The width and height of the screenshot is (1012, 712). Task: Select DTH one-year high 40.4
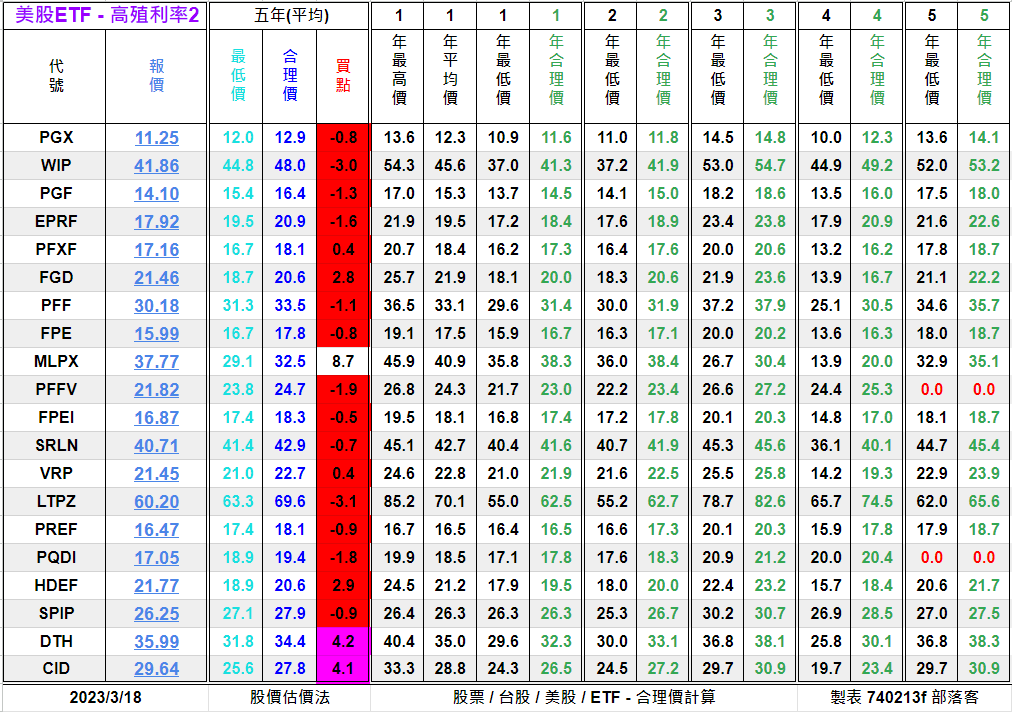(x=399, y=642)
